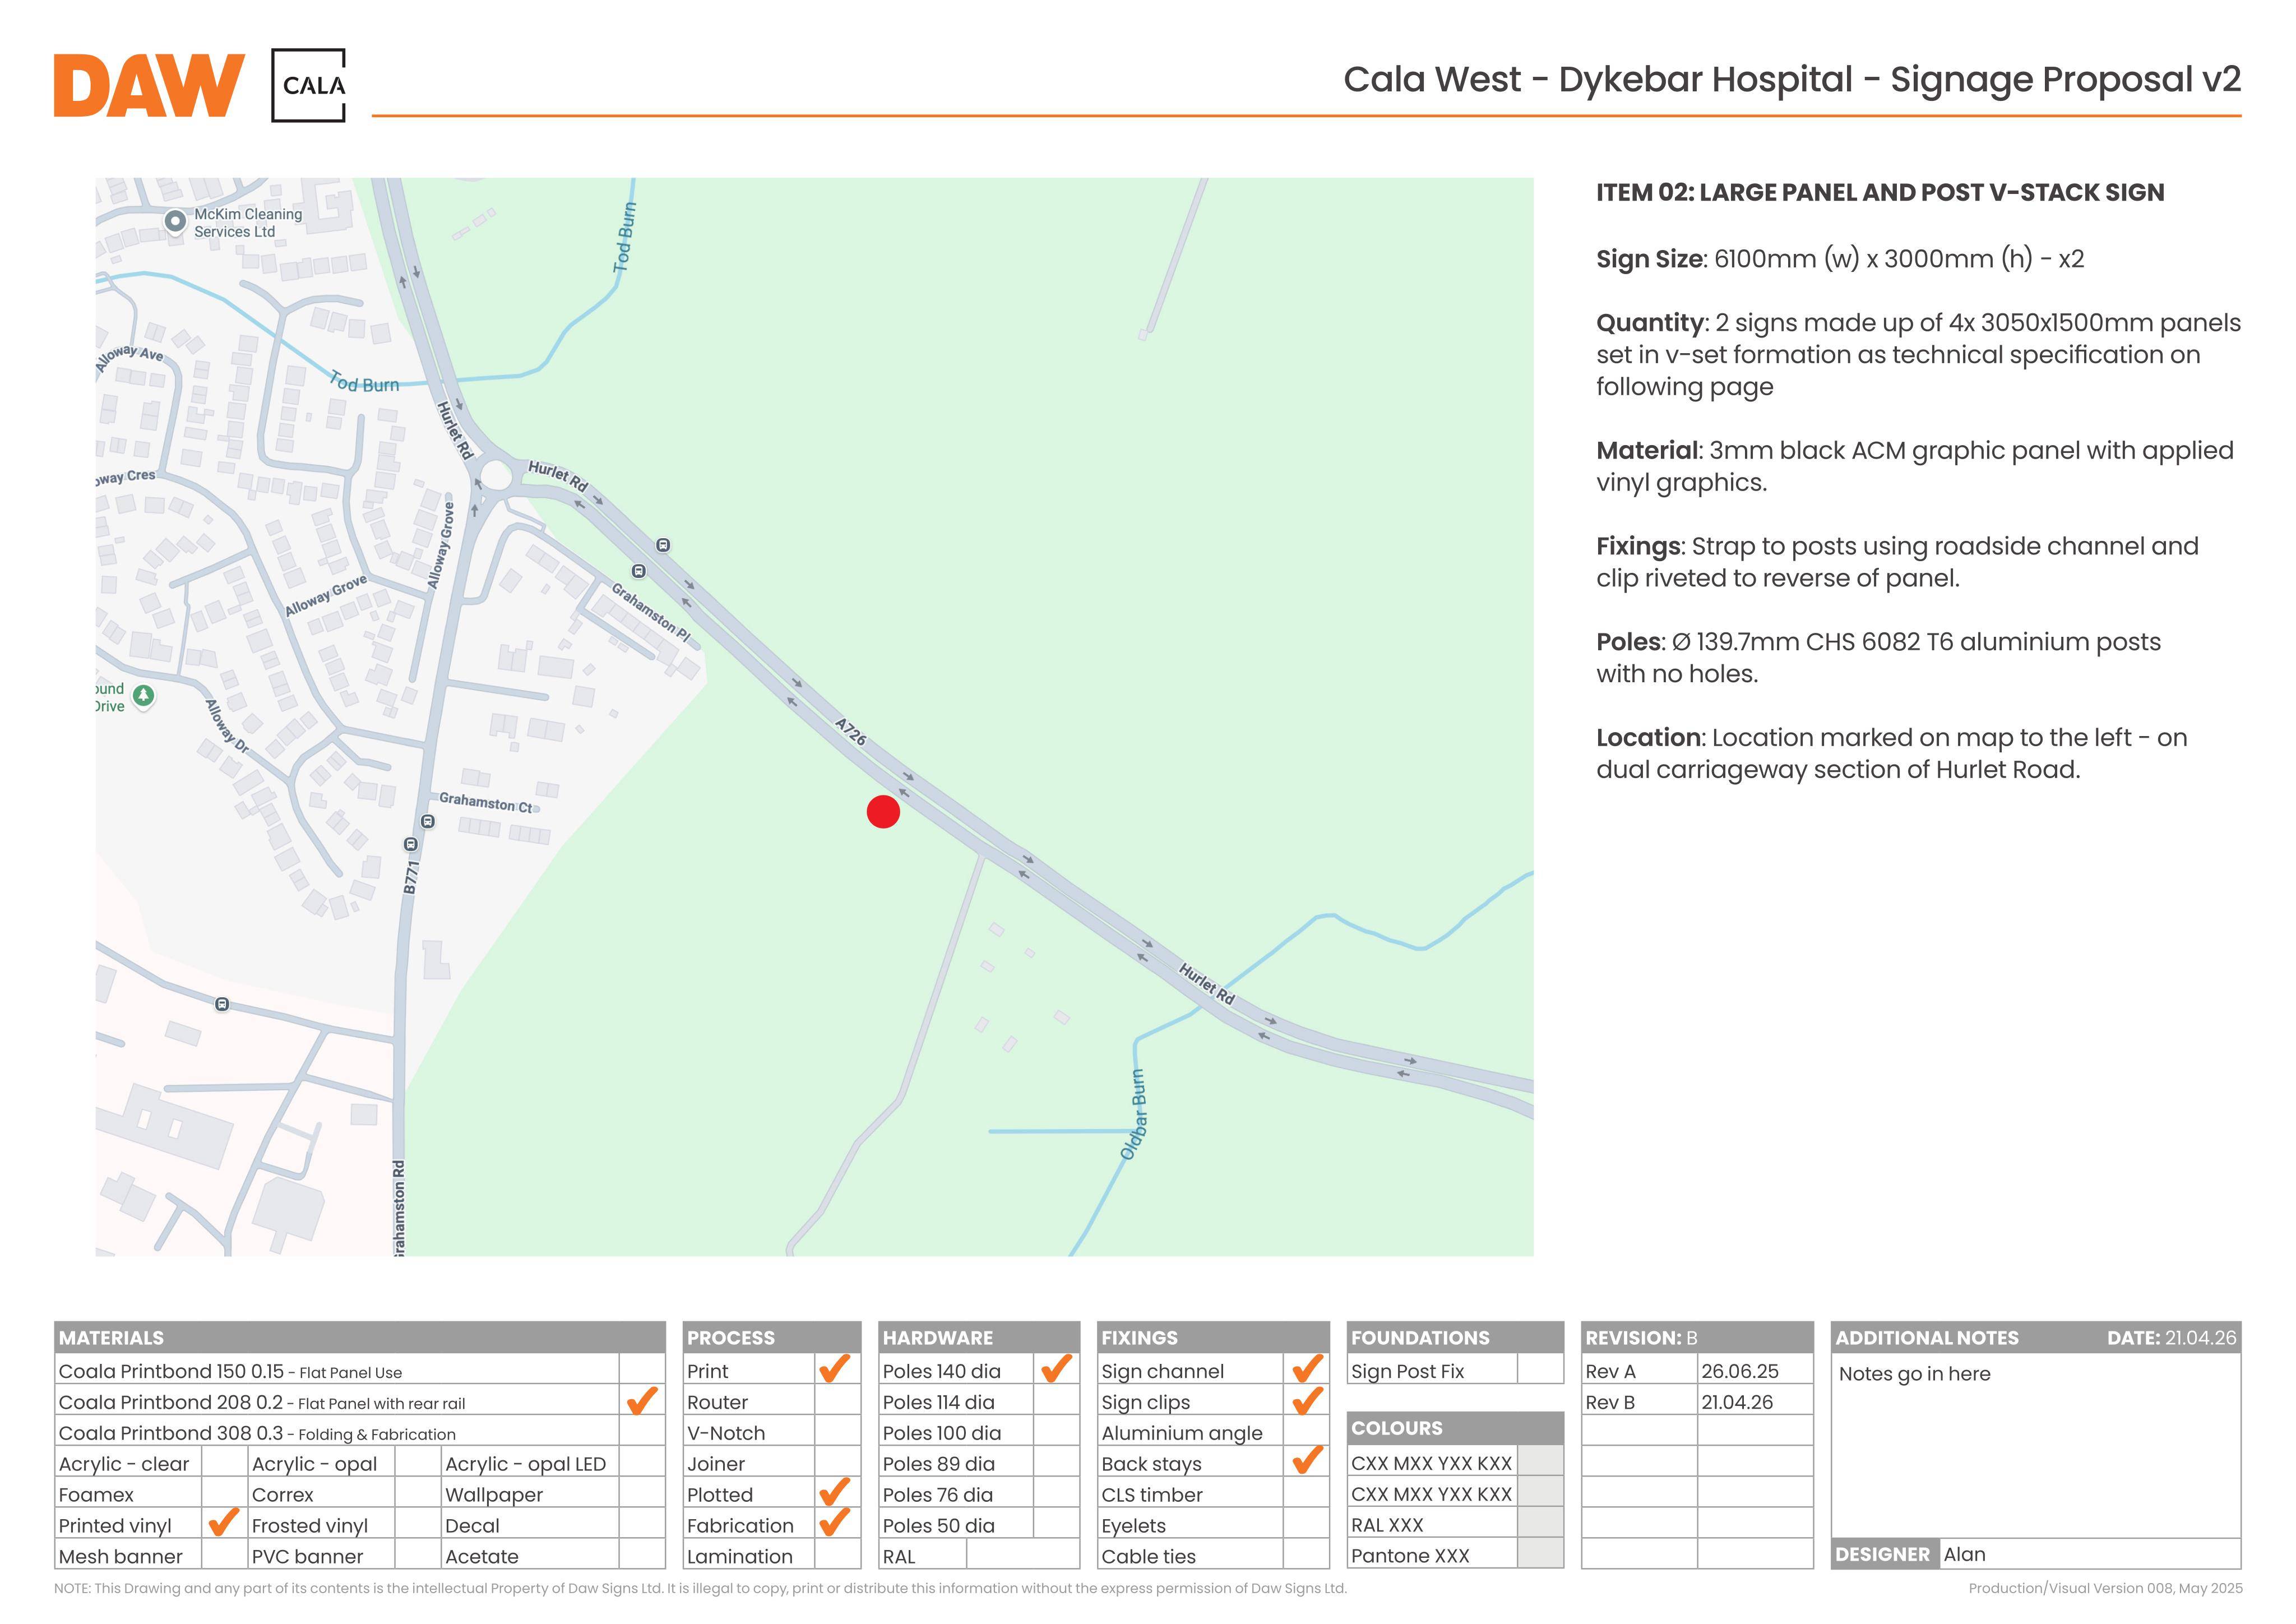2296x1624 pixels.
Task: Click the green park tree icon on map
Action: click(144, 695)
